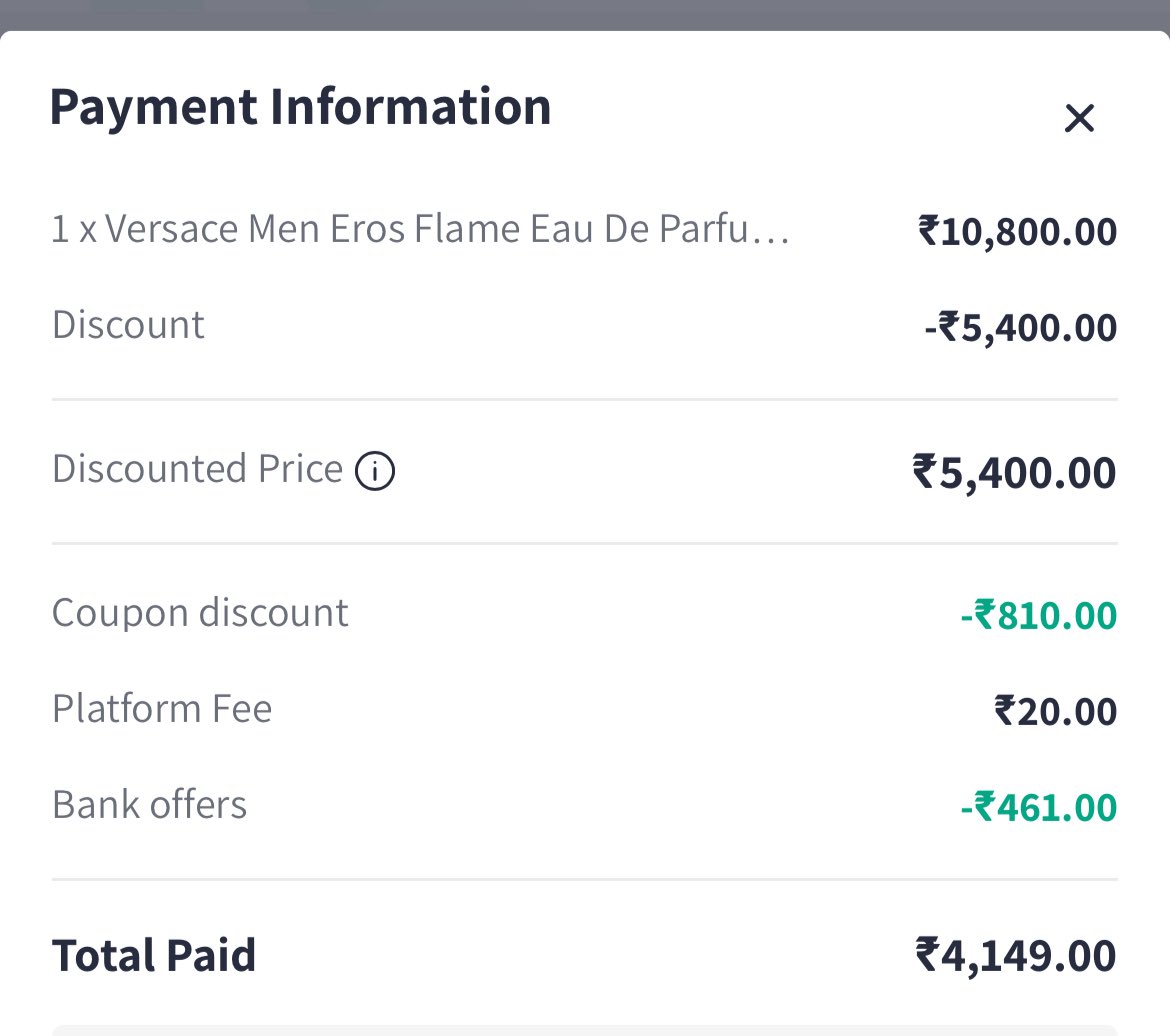This screenshot has height=1036, width=1170.
Task: Select the ₹4,149.00 total paid amount
Action: tap(1015, 956)
